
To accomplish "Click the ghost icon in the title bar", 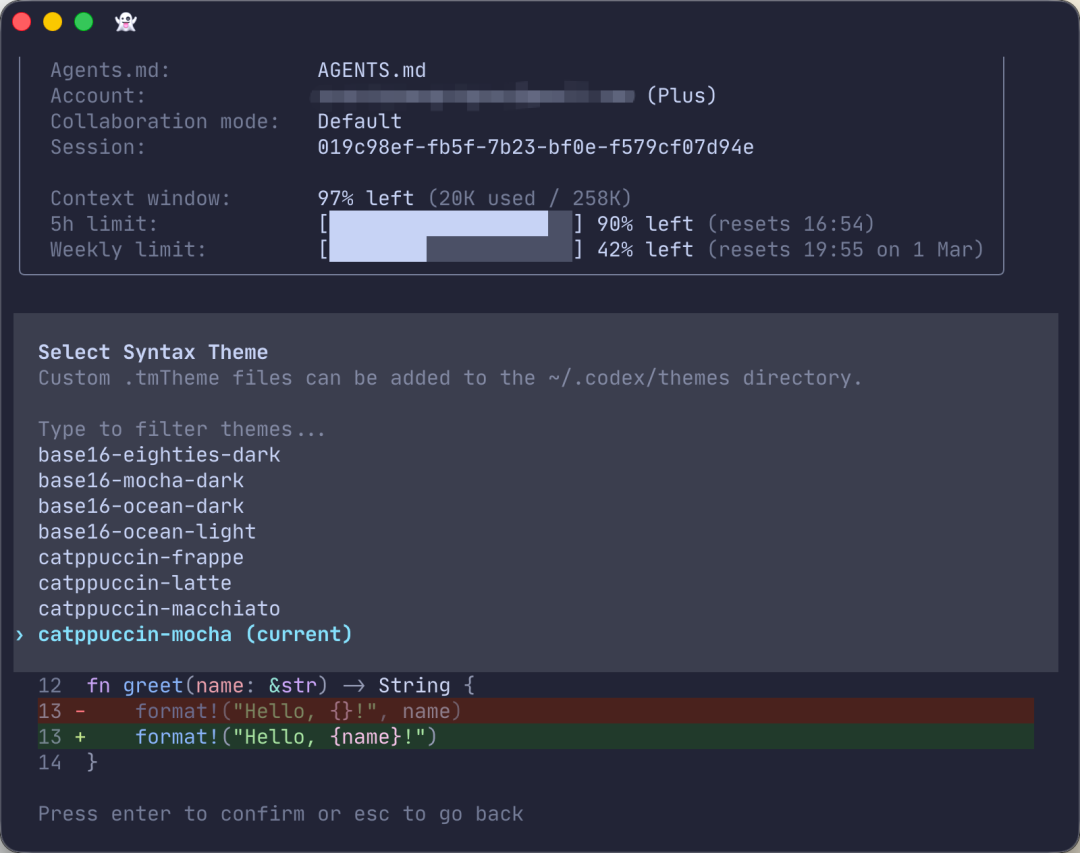I will (124, 21).
